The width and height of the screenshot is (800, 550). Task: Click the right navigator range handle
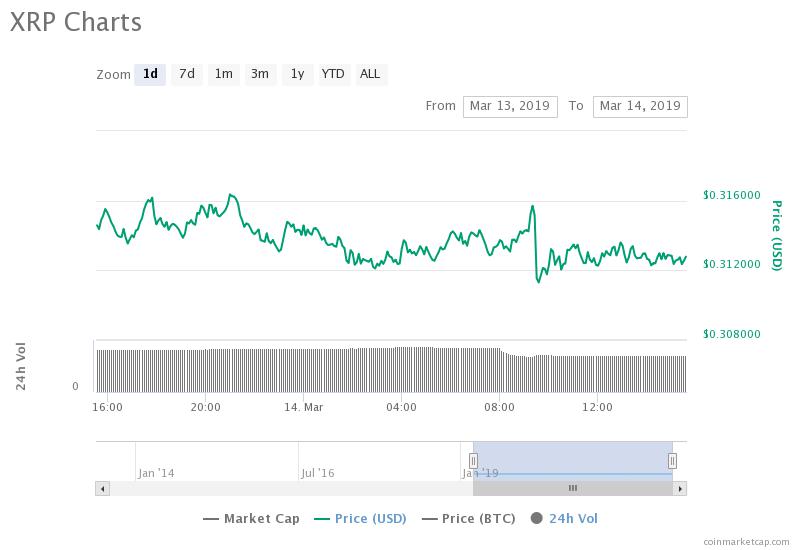[x=672, y=461]
